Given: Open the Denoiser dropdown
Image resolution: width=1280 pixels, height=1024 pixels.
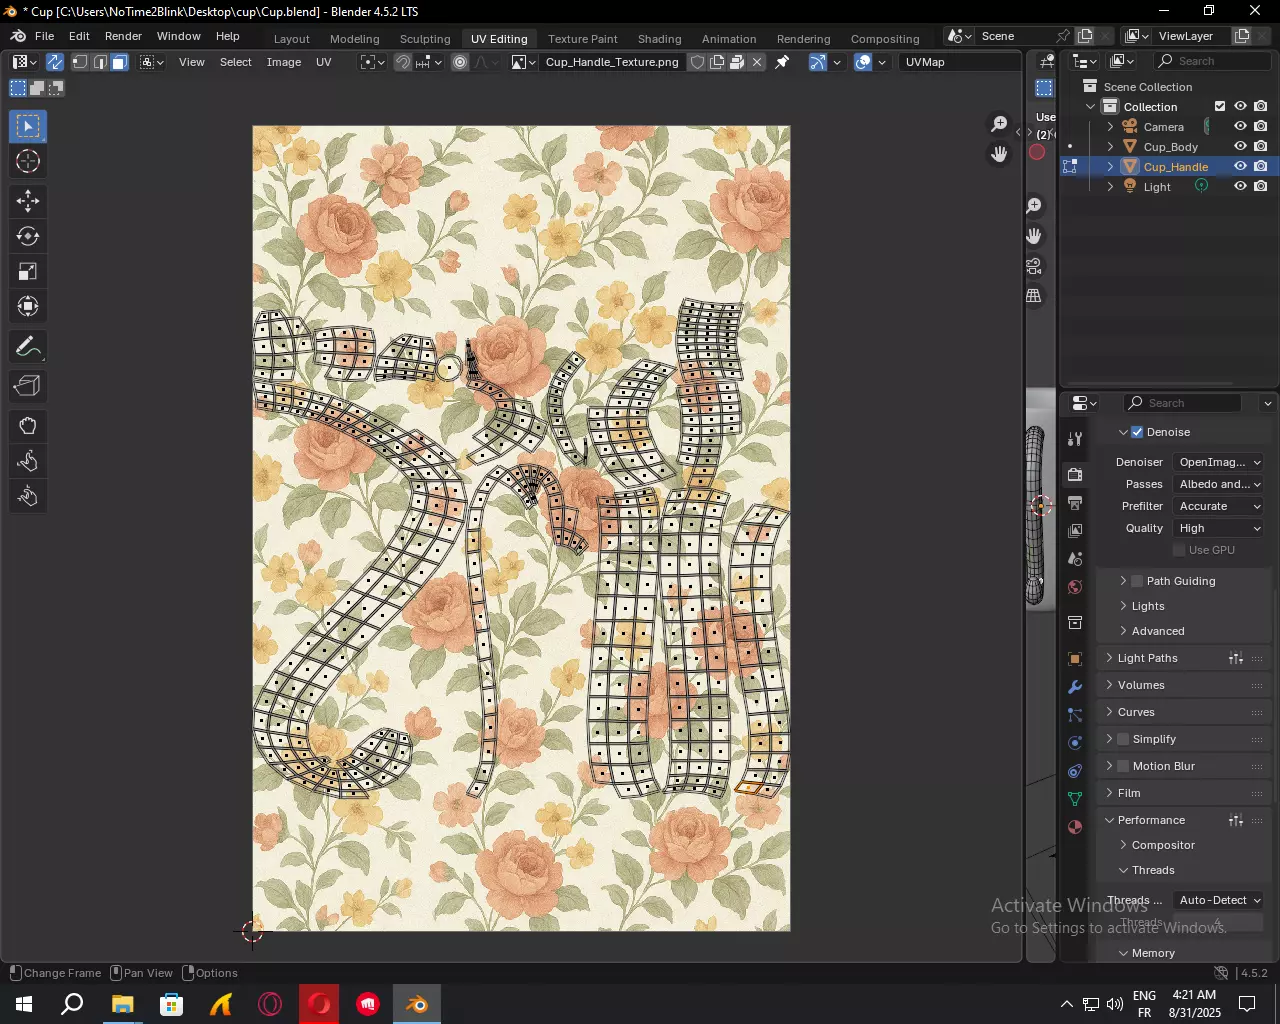Looking at the screenshot, I should (1219, 462).
